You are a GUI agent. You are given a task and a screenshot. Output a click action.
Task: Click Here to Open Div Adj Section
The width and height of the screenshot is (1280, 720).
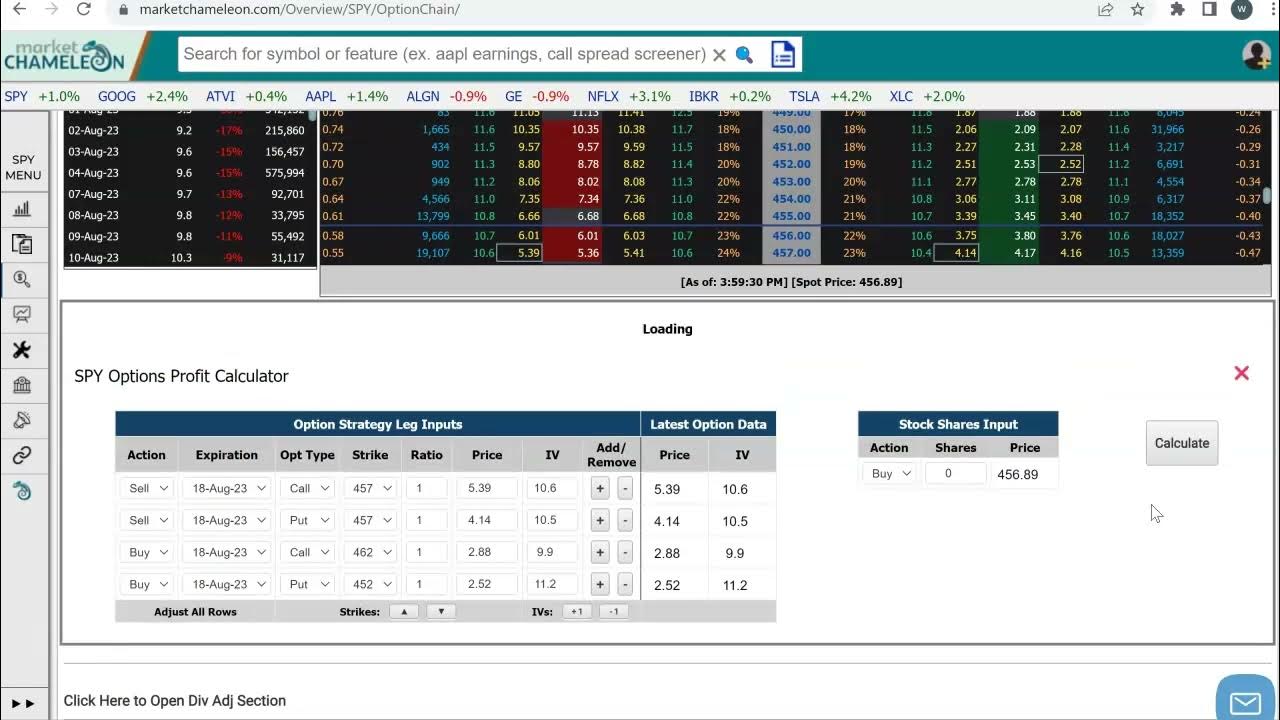coord(175,701)
